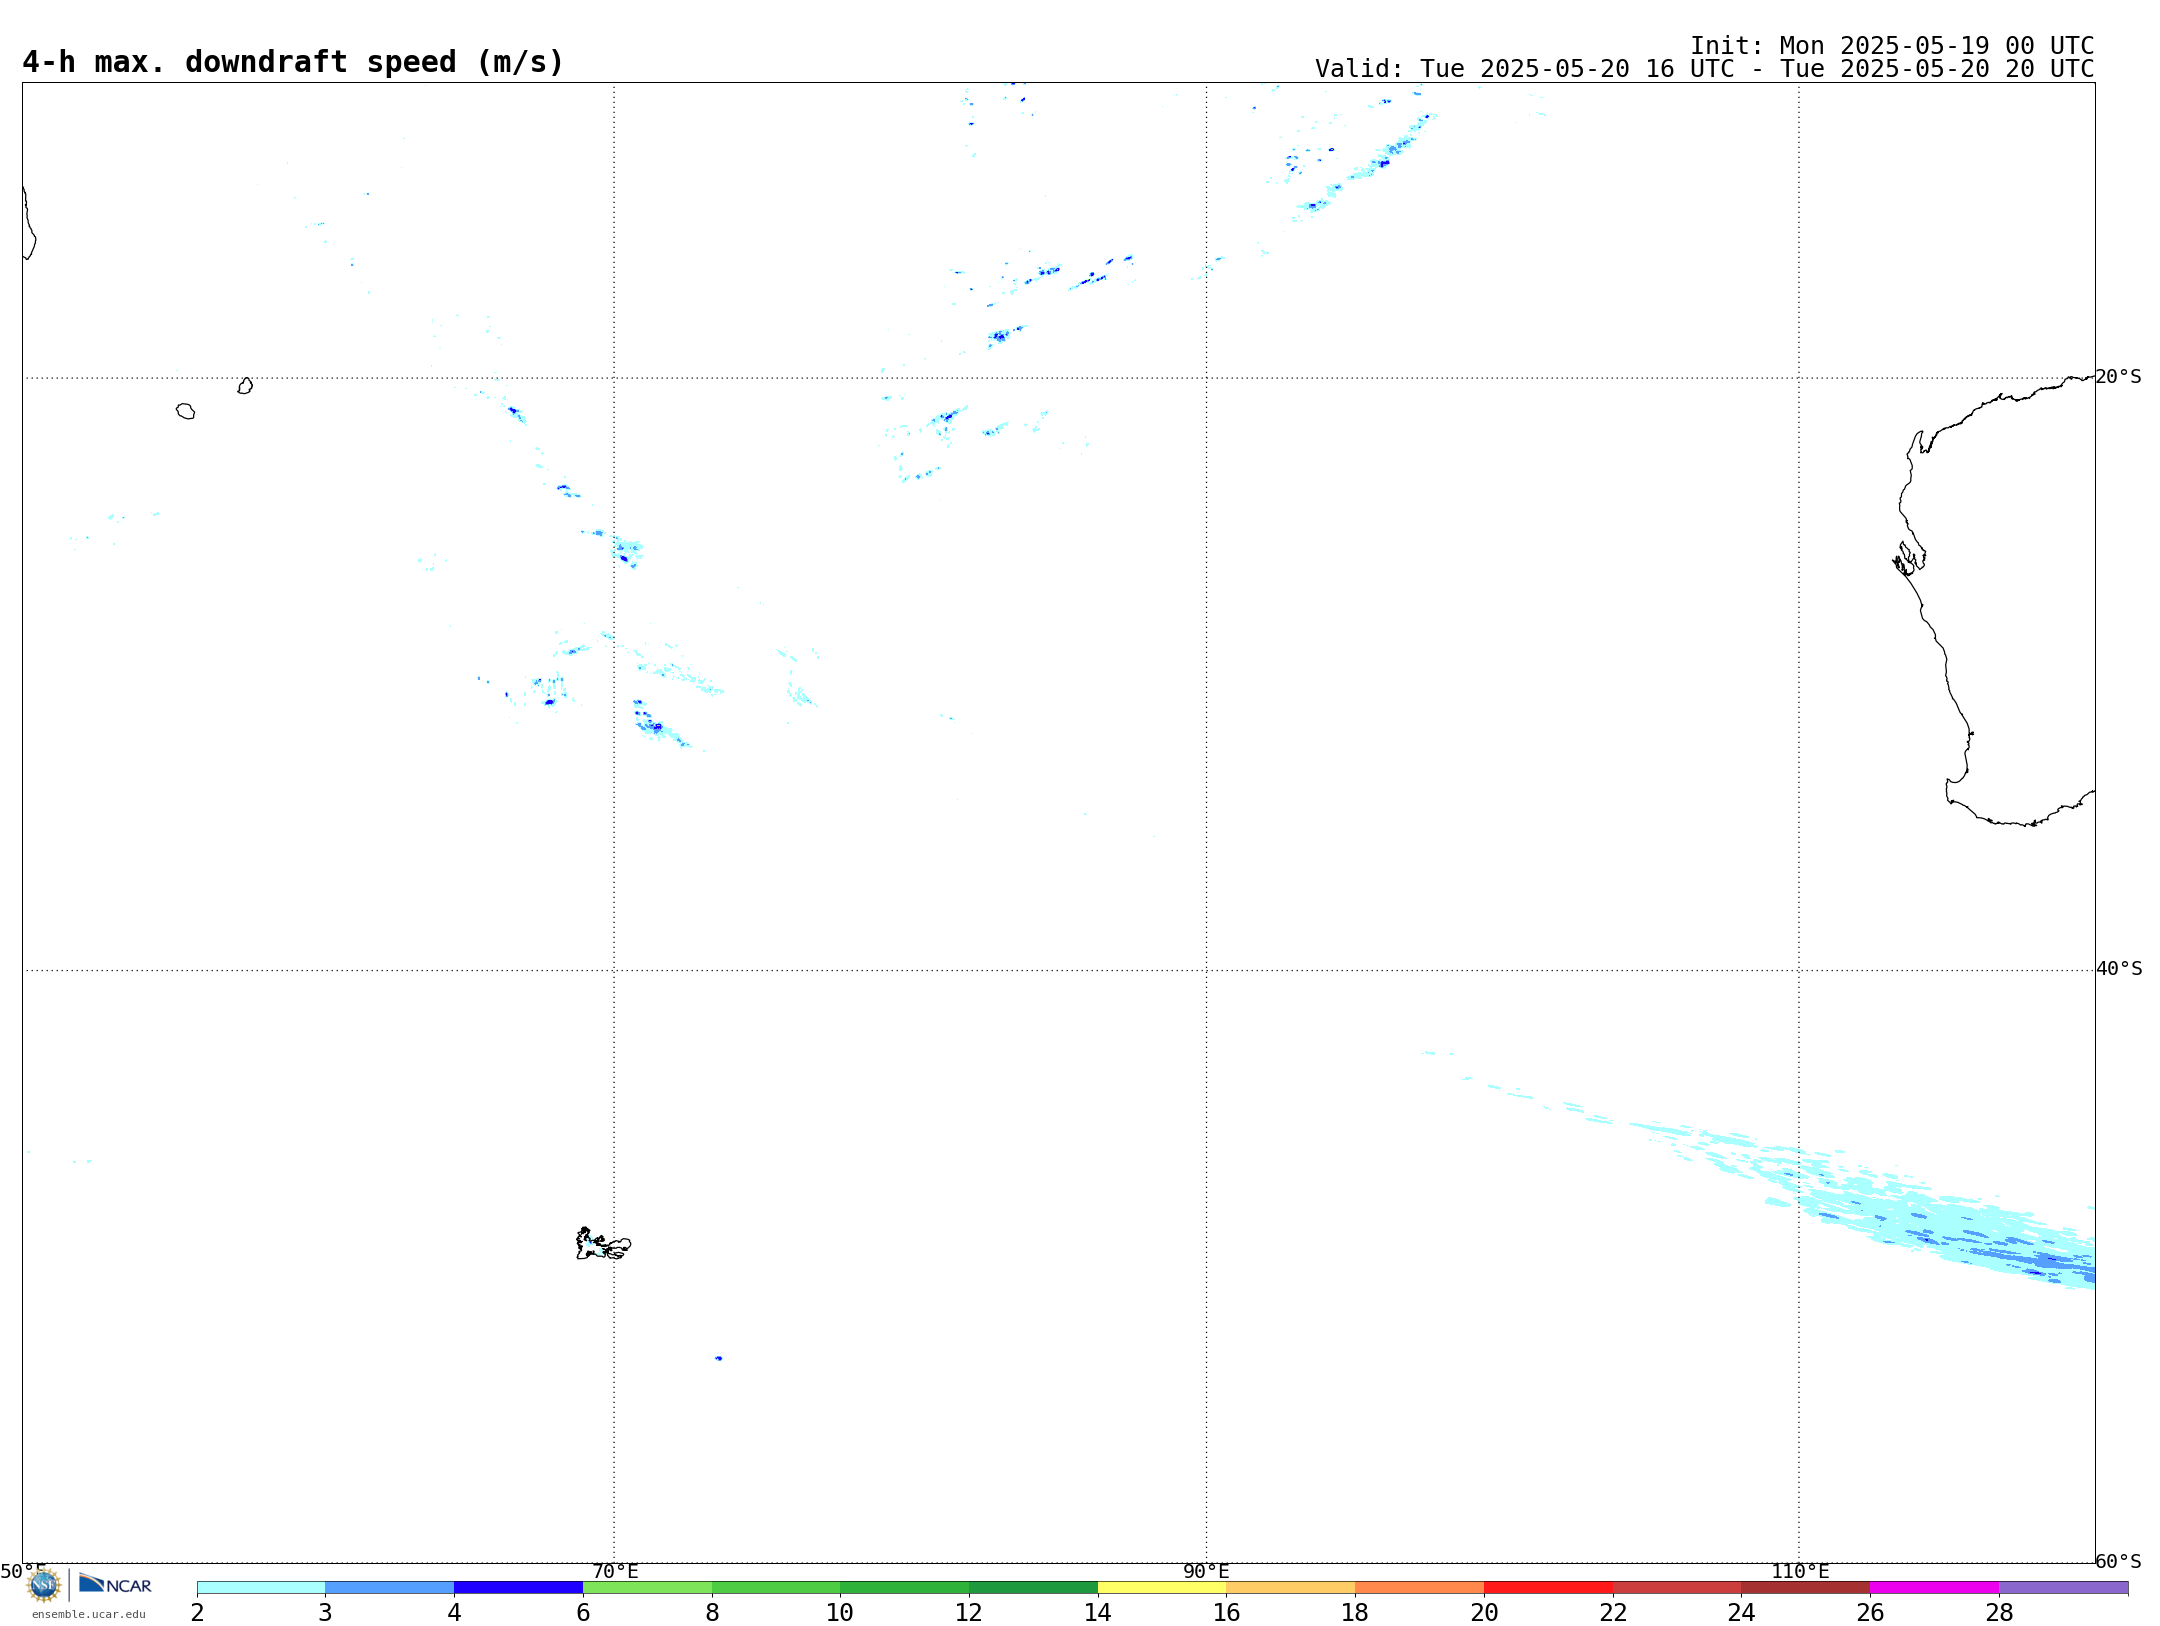Click the 20°S latitude label

point(2118,377)
